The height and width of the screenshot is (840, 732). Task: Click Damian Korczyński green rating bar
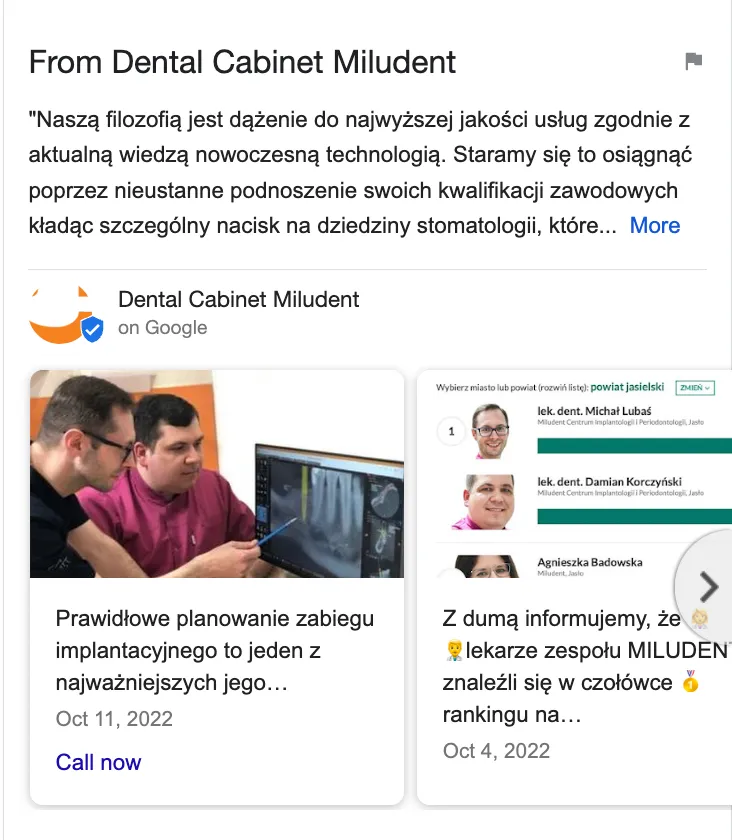pyautogui.click(x=634, y=516)
